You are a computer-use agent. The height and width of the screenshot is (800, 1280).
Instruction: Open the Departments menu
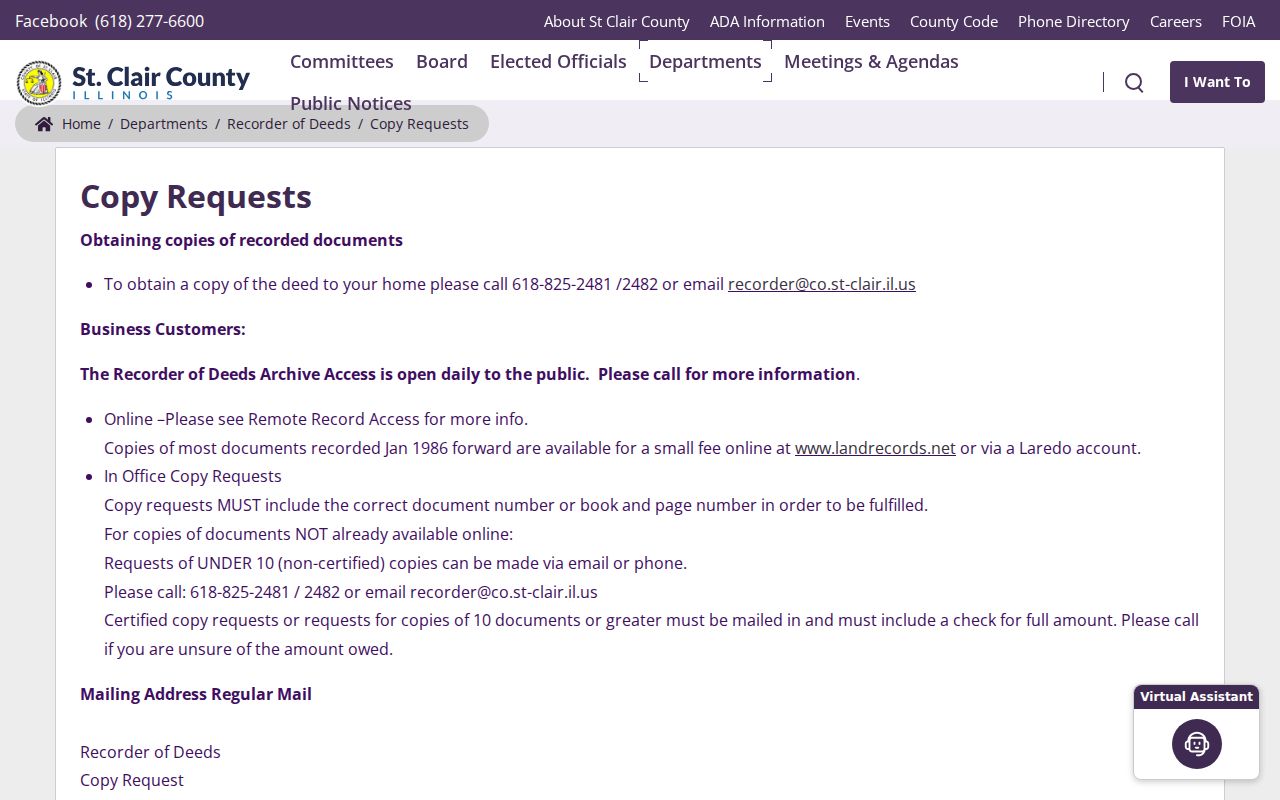[x=705, y=61]
